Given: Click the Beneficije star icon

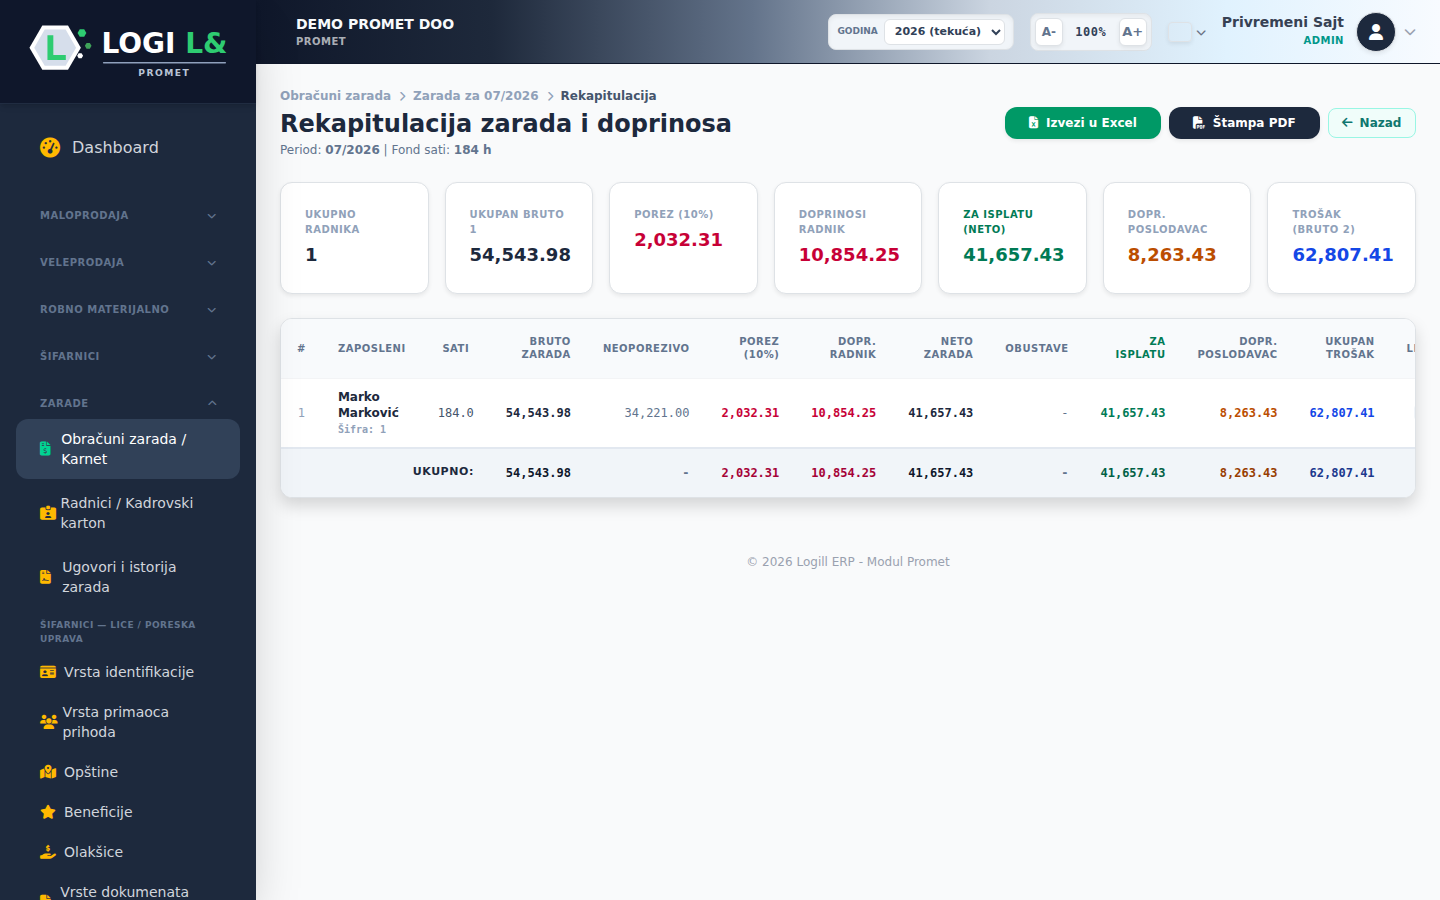Looking at the screenshot, I should tap(48, 812).
